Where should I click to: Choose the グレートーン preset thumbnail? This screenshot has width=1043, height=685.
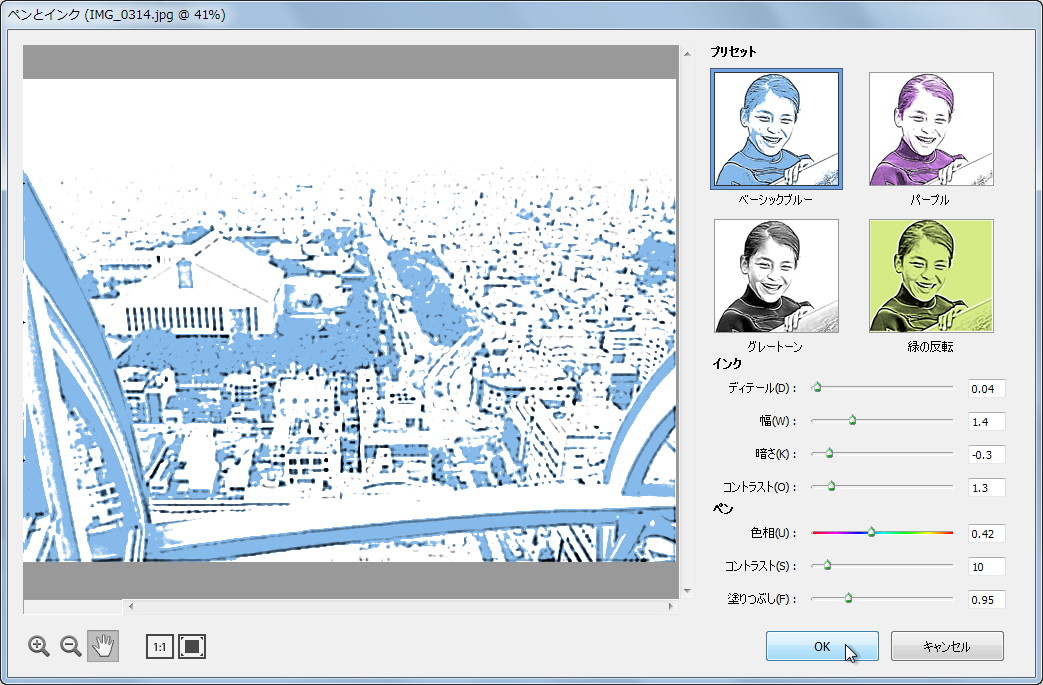click(776, 276)
